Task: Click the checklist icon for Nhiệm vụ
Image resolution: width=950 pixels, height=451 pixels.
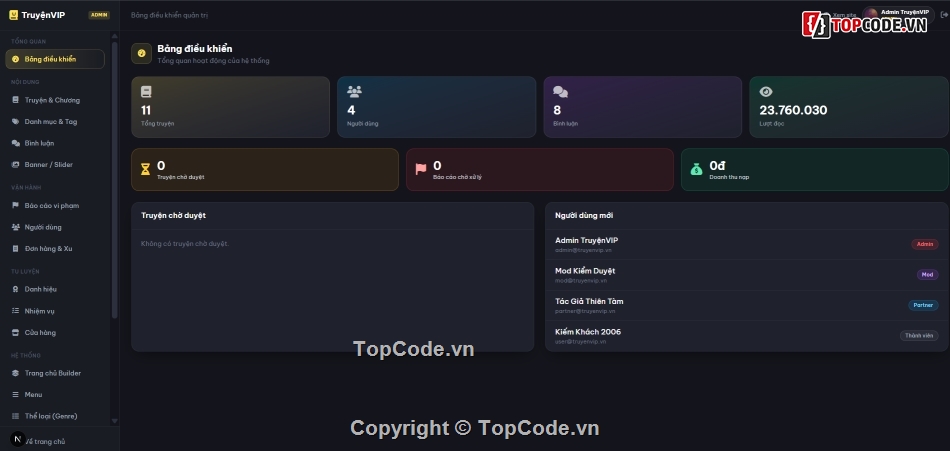Action: coord(16,311)
